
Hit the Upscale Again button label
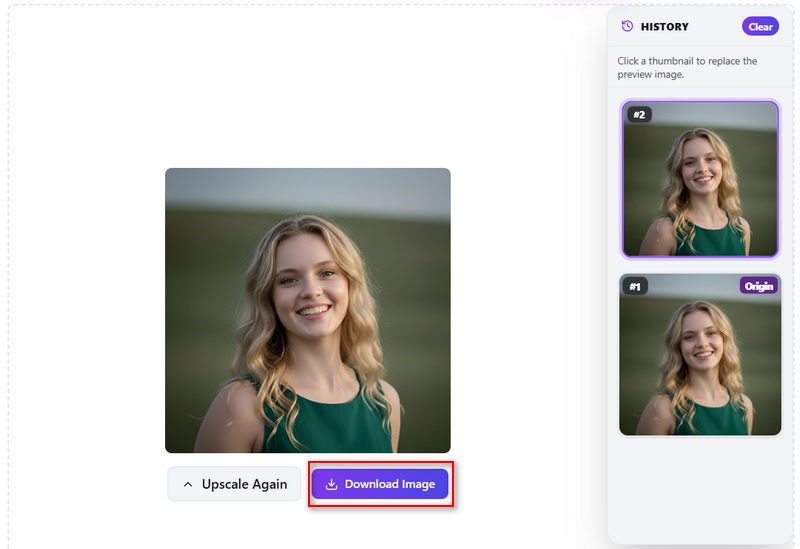pos(244,484)
